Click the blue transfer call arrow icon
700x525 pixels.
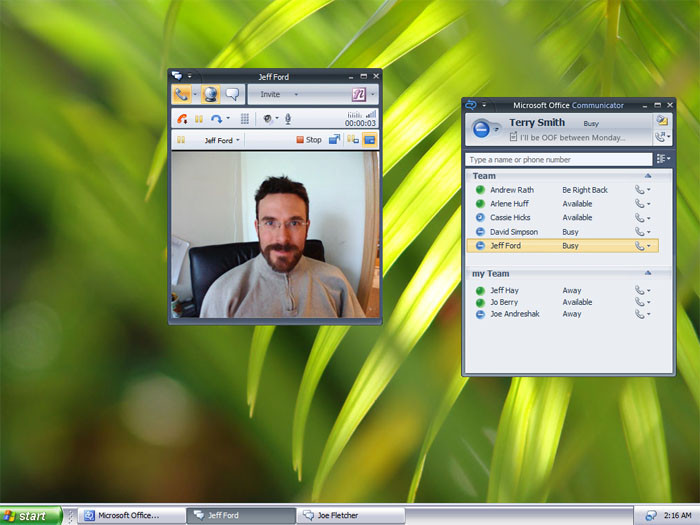217,119
